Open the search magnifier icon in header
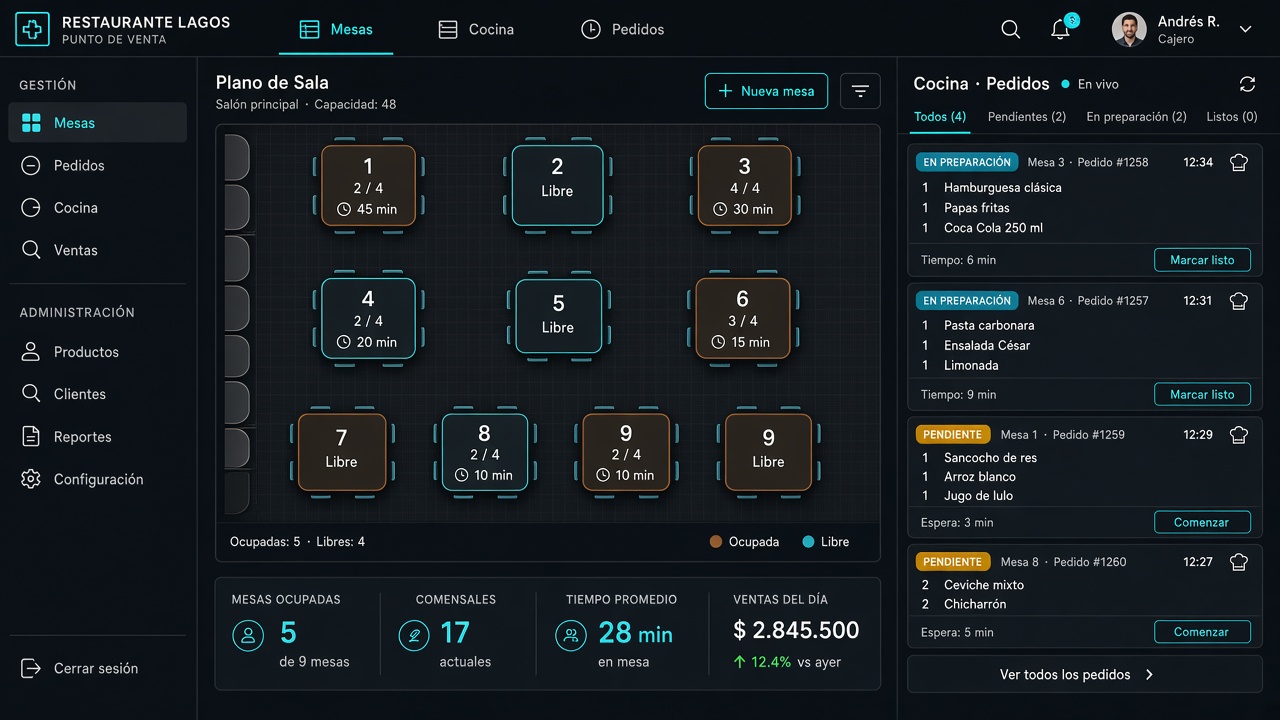This screenshot has height=720, width=1280. tap(1011, 30)
